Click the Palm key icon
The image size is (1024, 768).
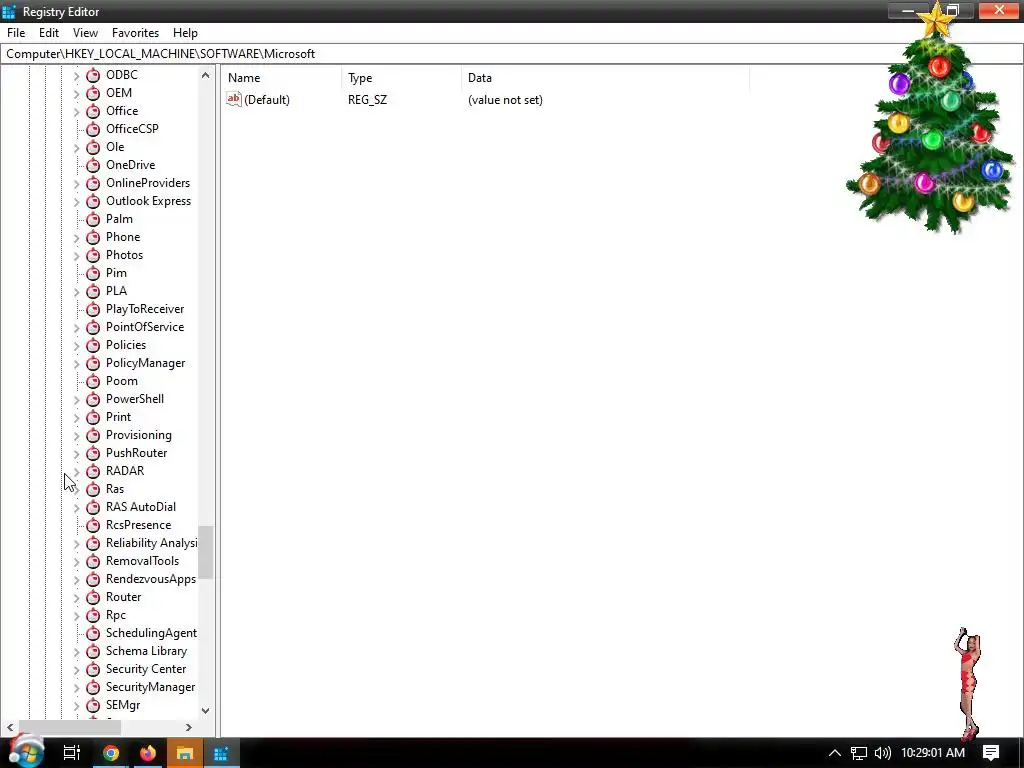(x=93, y=219)
